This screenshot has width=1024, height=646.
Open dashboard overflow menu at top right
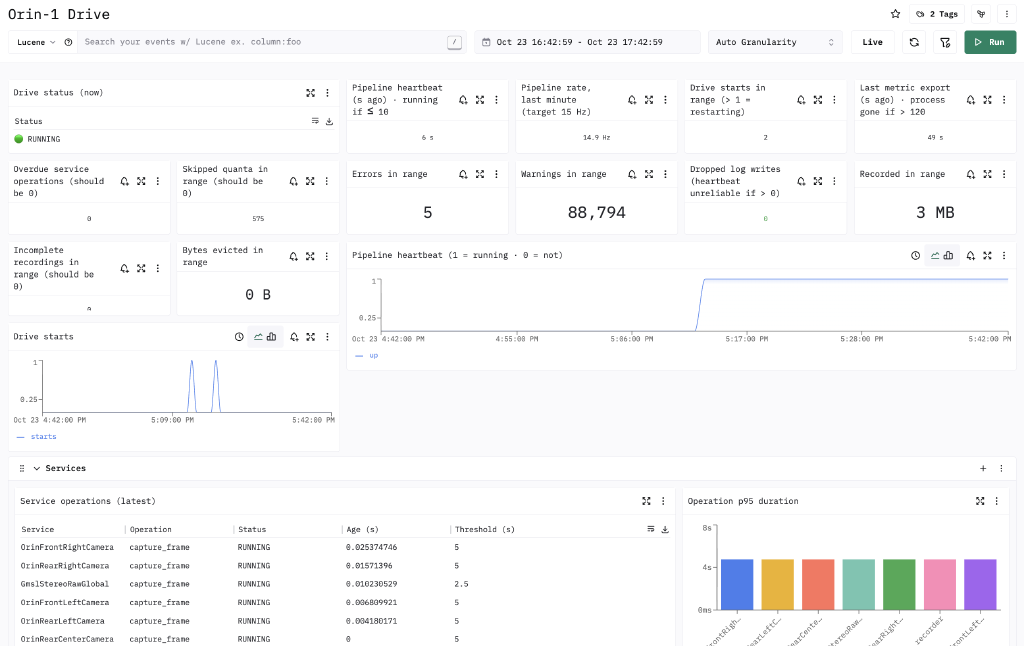click(1006, 14)
